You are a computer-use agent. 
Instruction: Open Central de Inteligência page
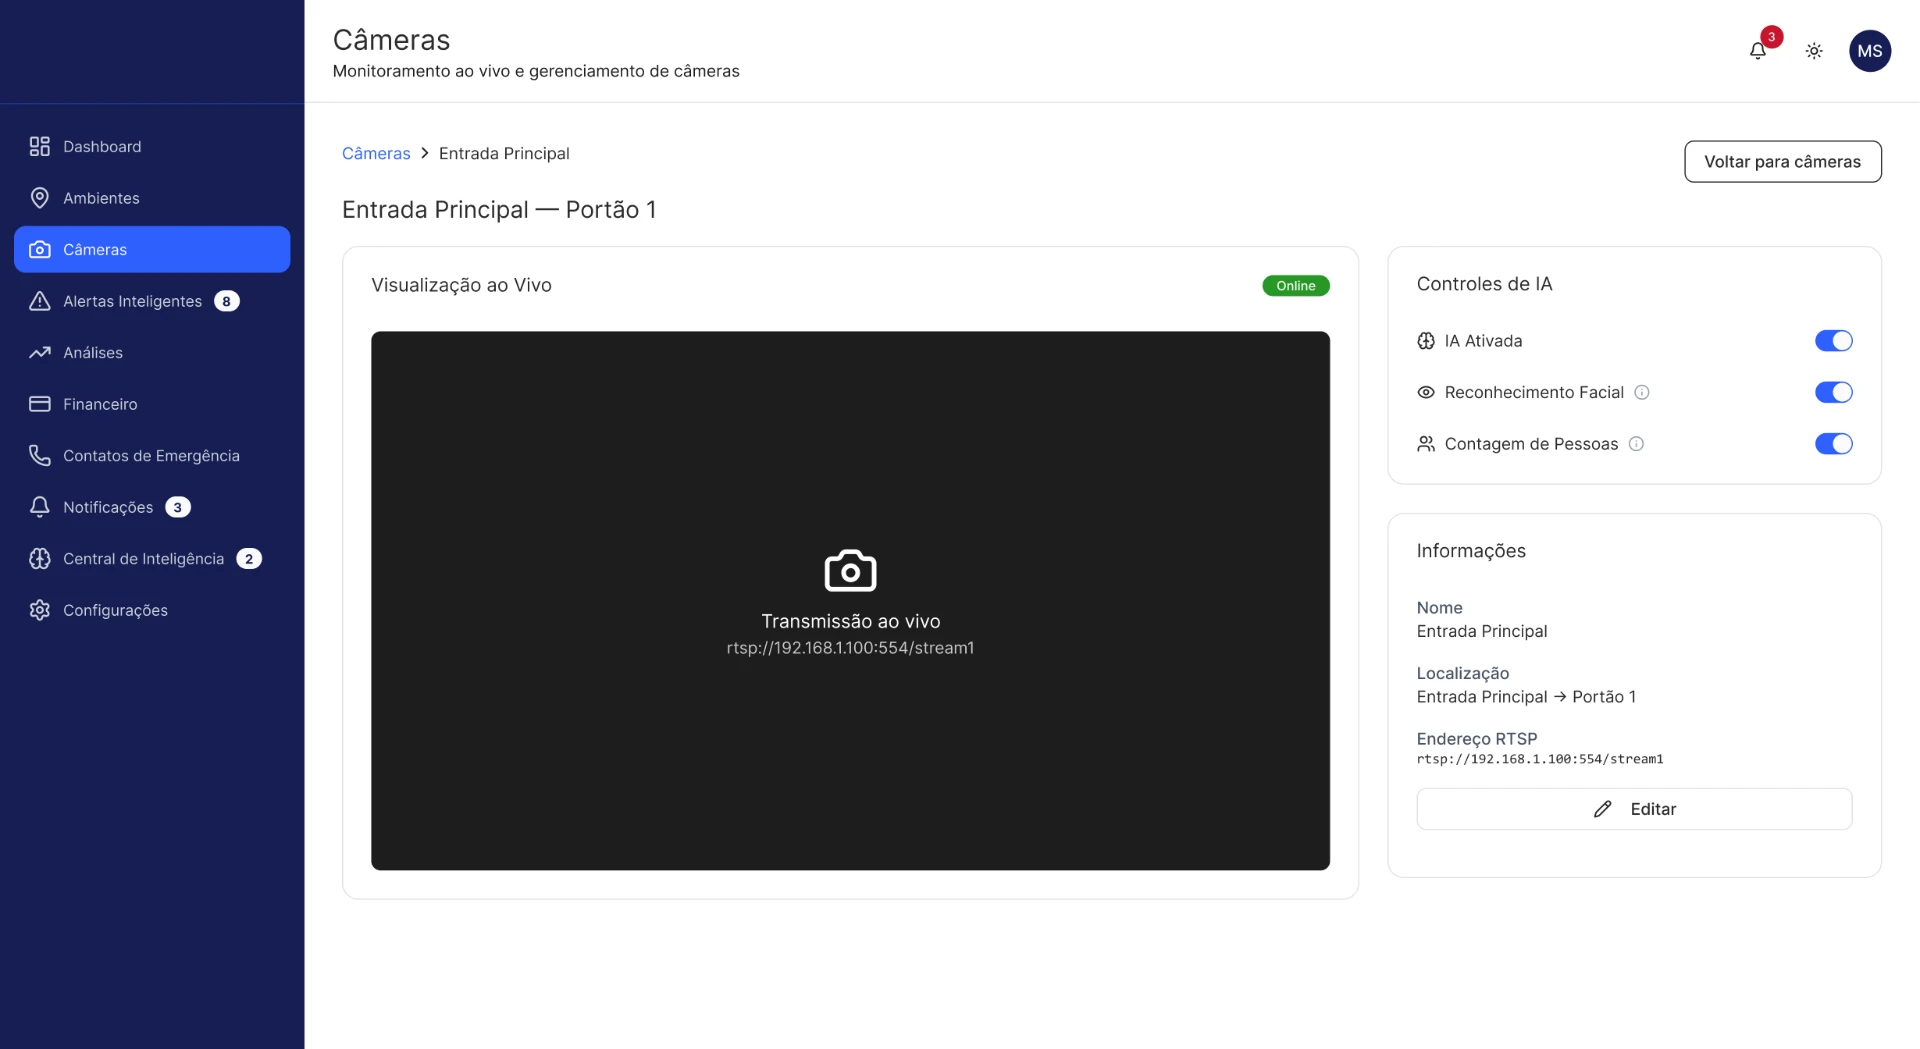pyautogui.click(x=152, y=559)
